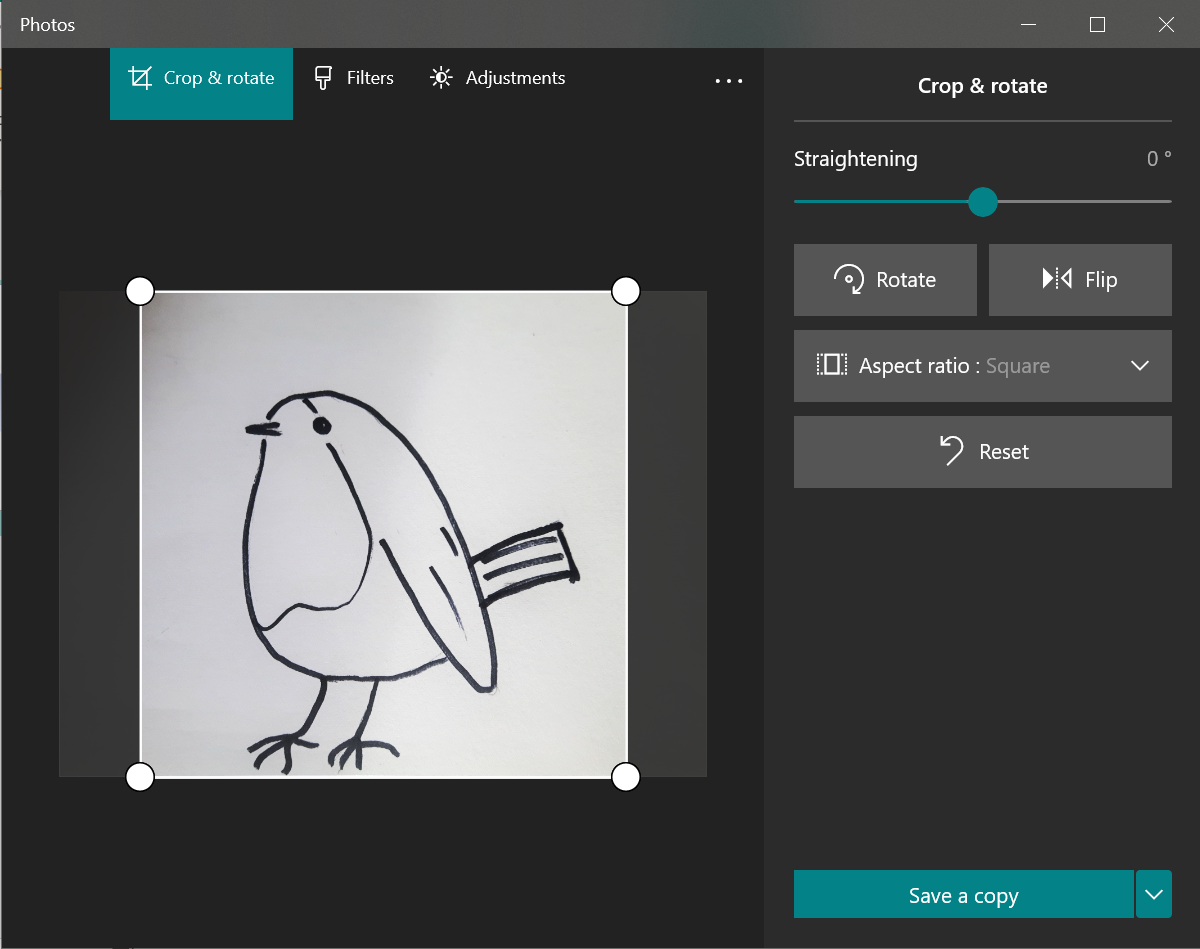The height and width of the screenshot is (949, 1200).
Task: Click the Rotate button
Action: pyautogui.click(x=885, y=280)
